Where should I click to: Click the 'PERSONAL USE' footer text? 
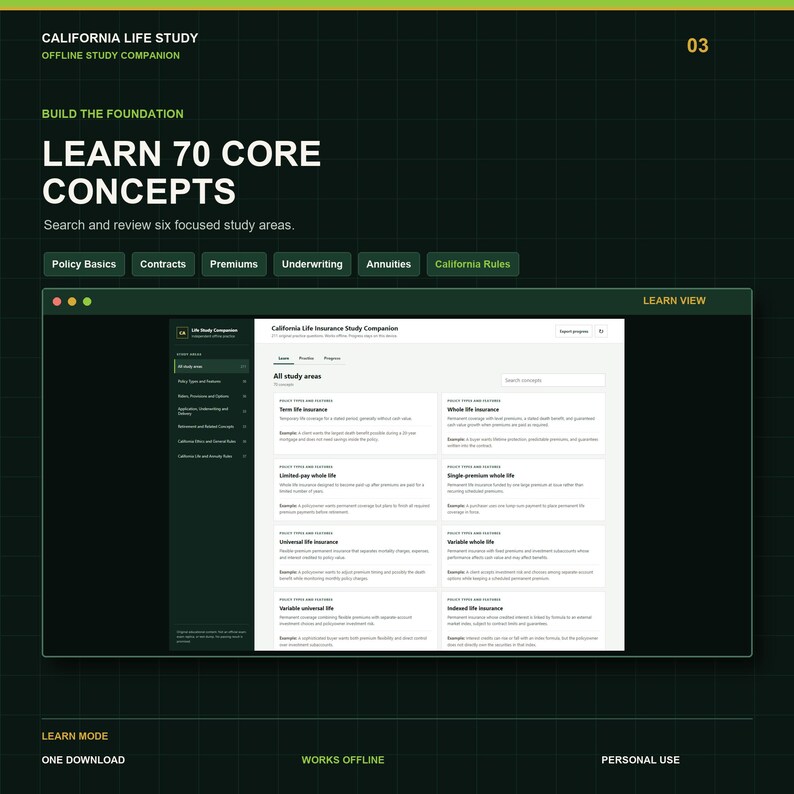(641, 760)
